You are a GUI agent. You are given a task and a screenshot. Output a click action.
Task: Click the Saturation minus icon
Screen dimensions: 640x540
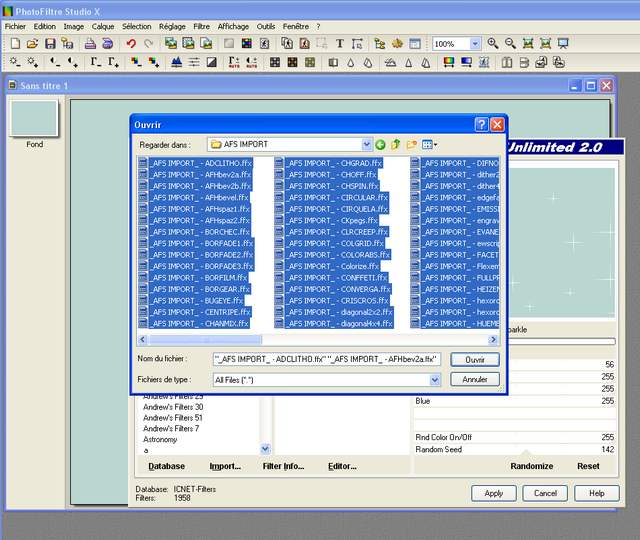tap(136, 62)
